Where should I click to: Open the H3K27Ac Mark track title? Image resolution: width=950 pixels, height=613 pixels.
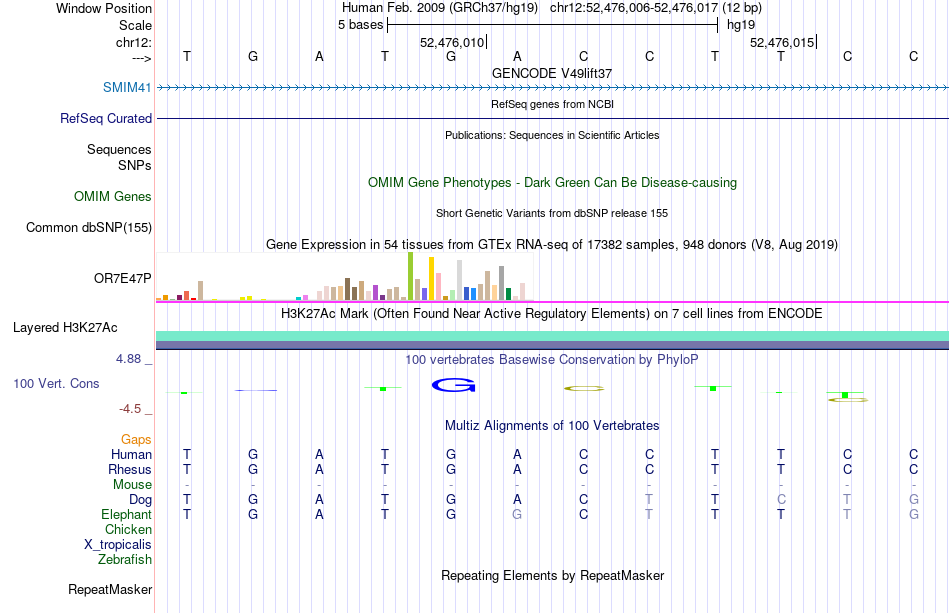pos(552,313)
